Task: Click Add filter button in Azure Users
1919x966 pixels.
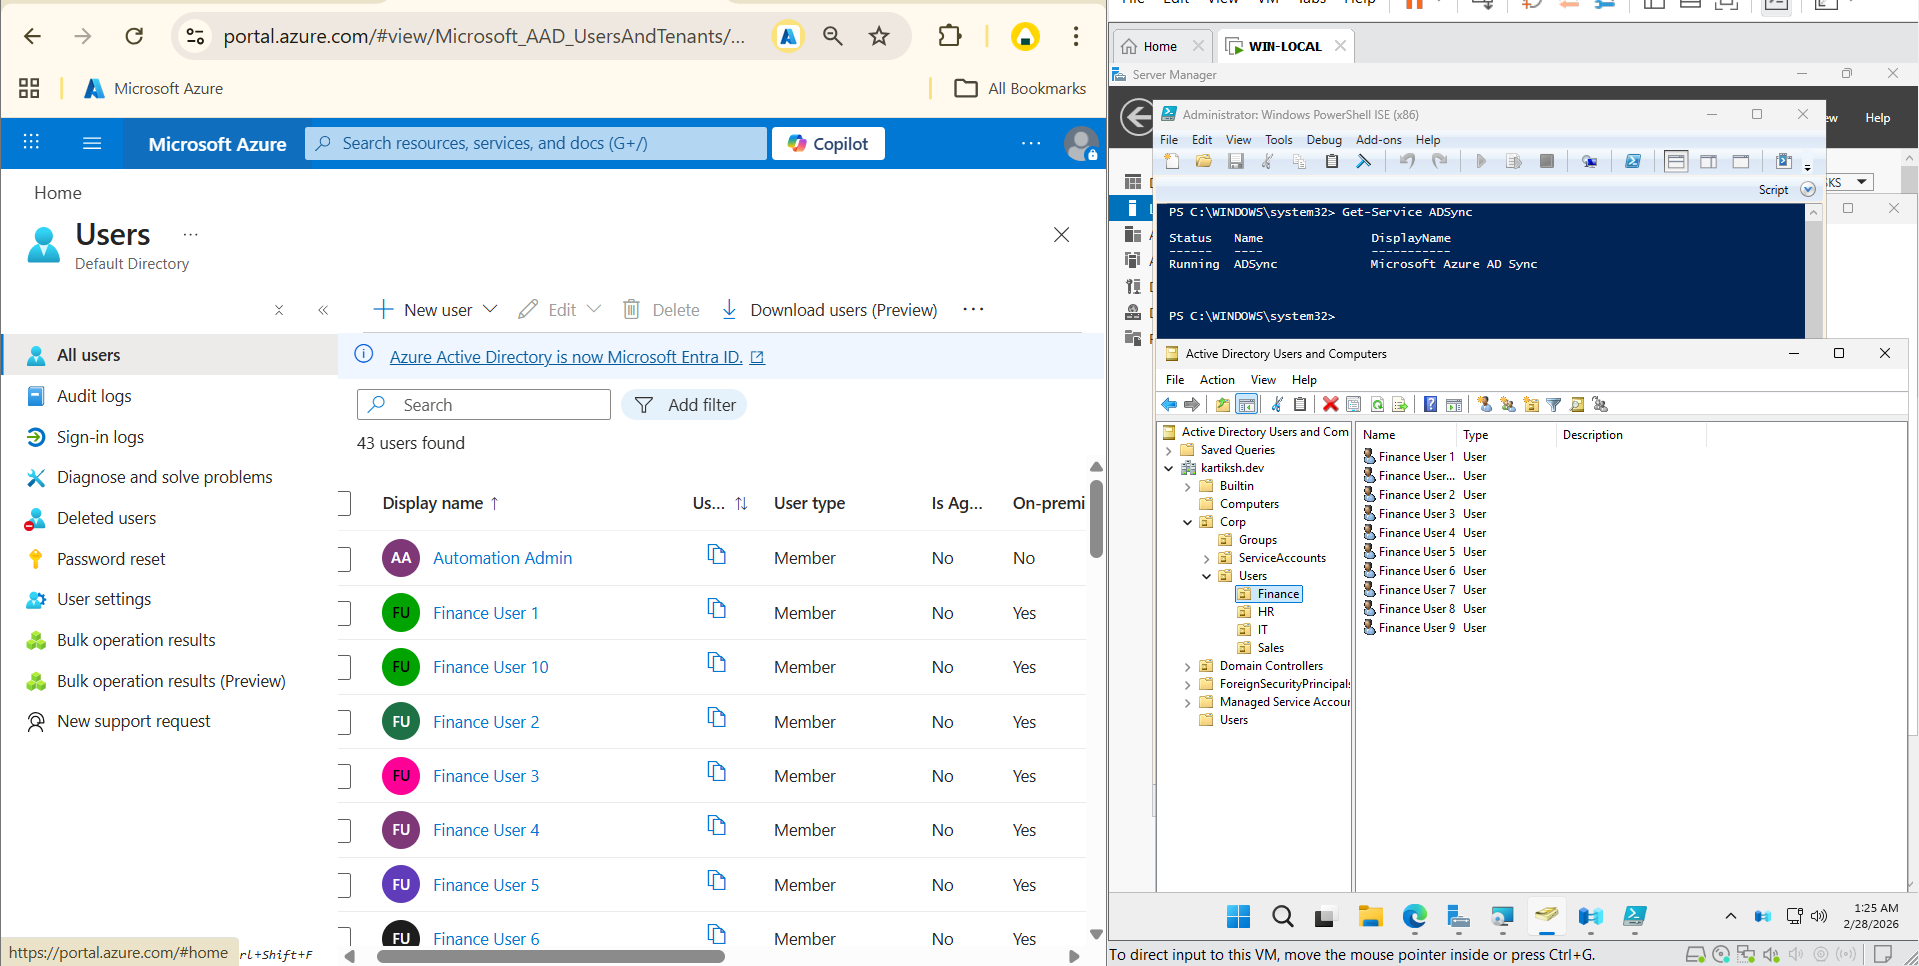Action: [684, 405]
